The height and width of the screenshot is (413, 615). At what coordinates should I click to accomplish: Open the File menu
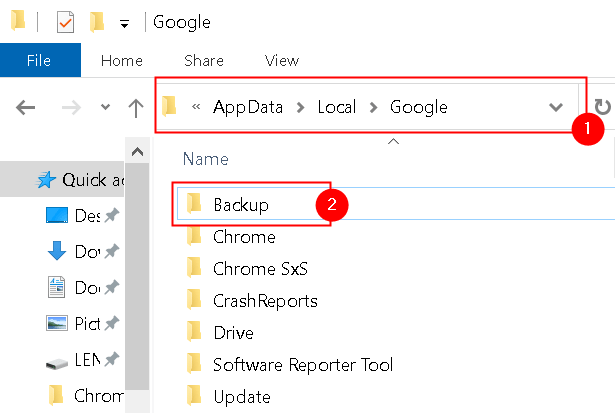[x=39, y=61]
